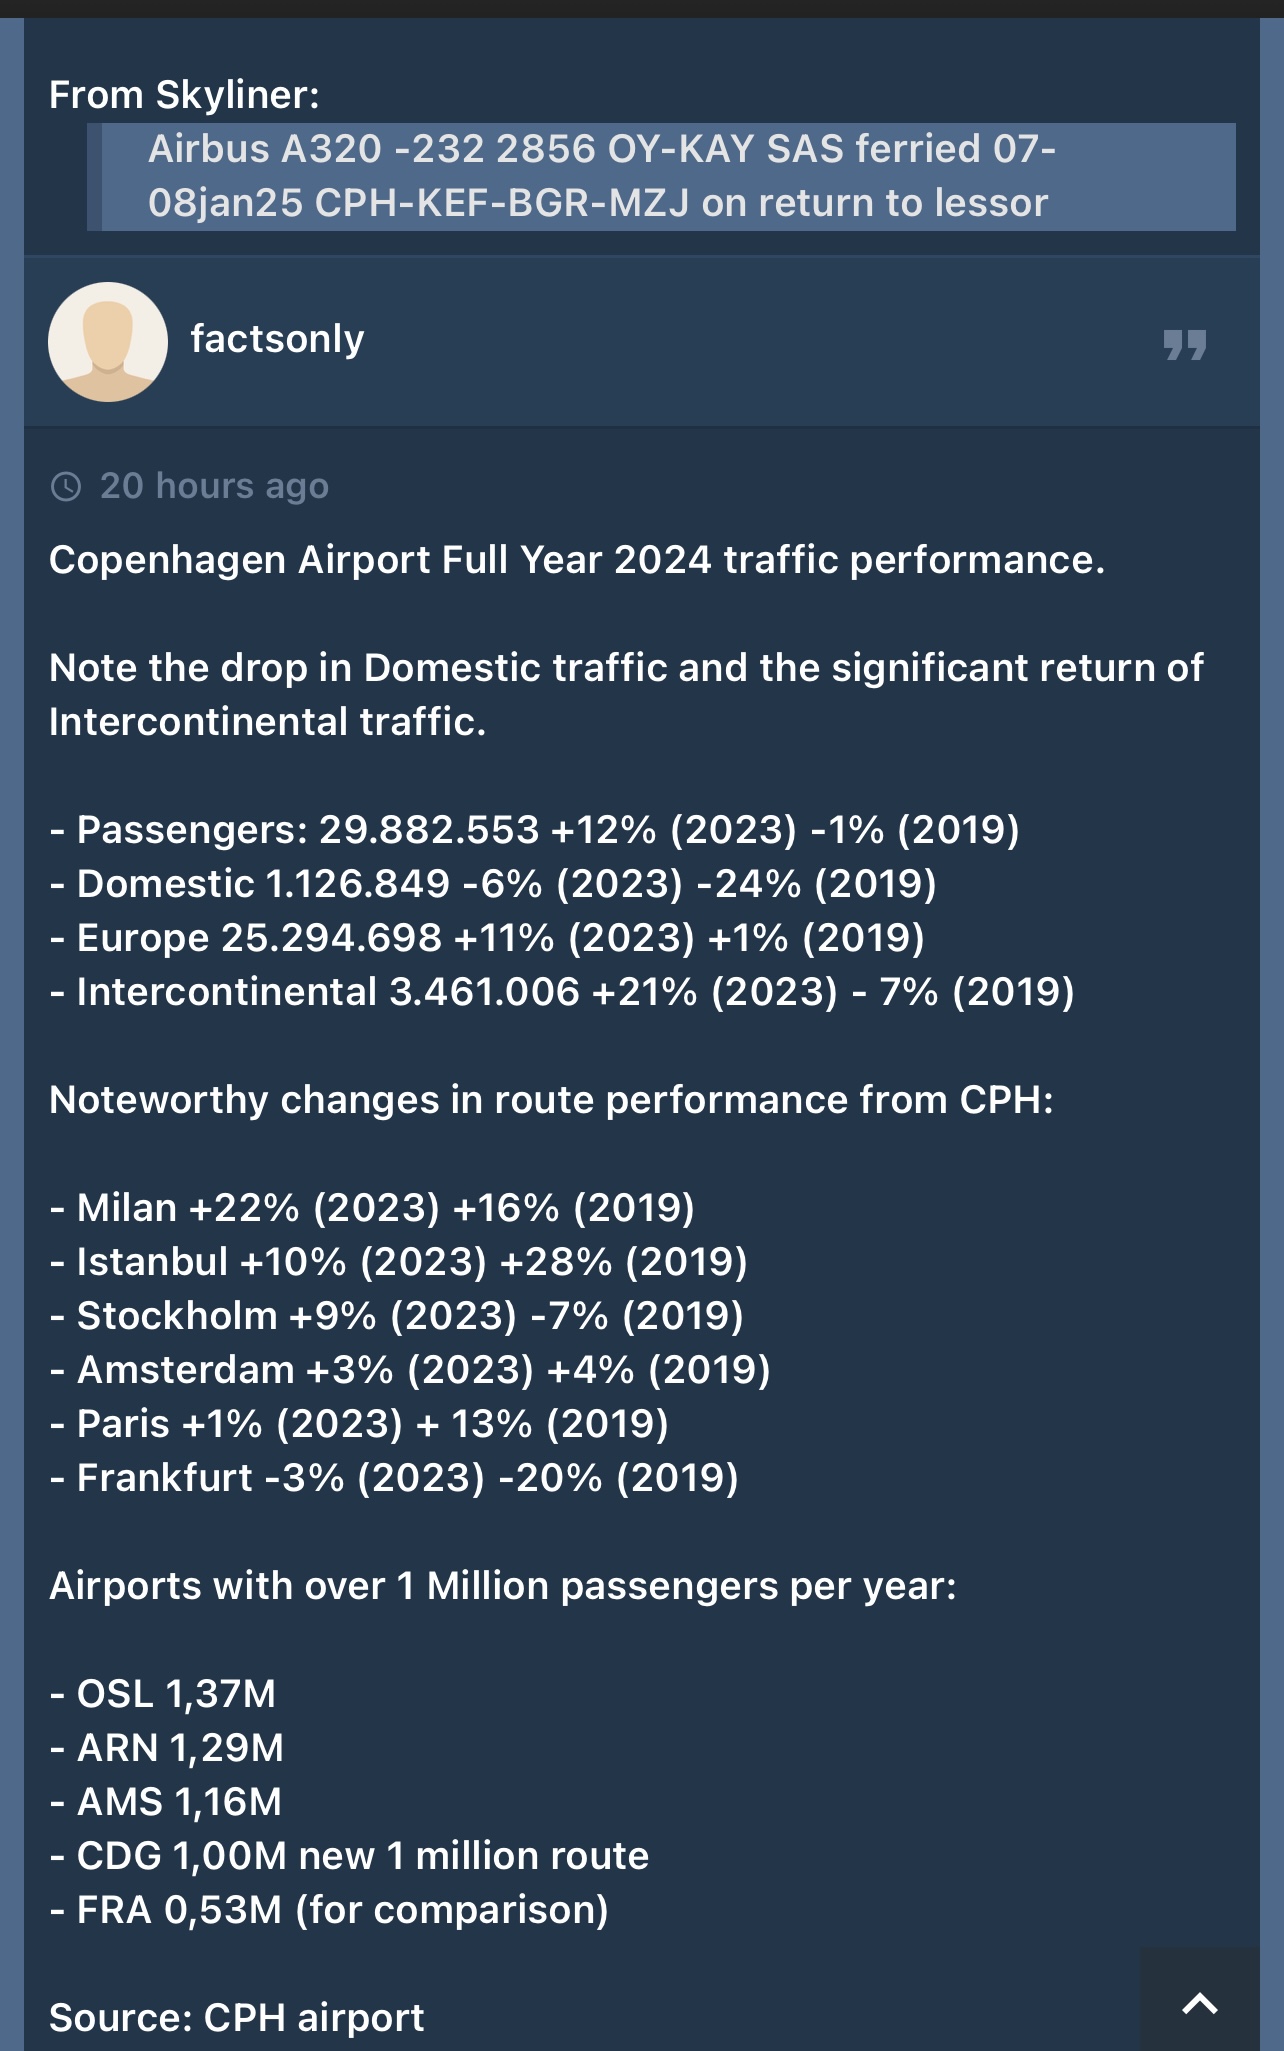Select the Frankfurt -3% route line
Screen dimensions: 1284x2051
(394, 1478)
